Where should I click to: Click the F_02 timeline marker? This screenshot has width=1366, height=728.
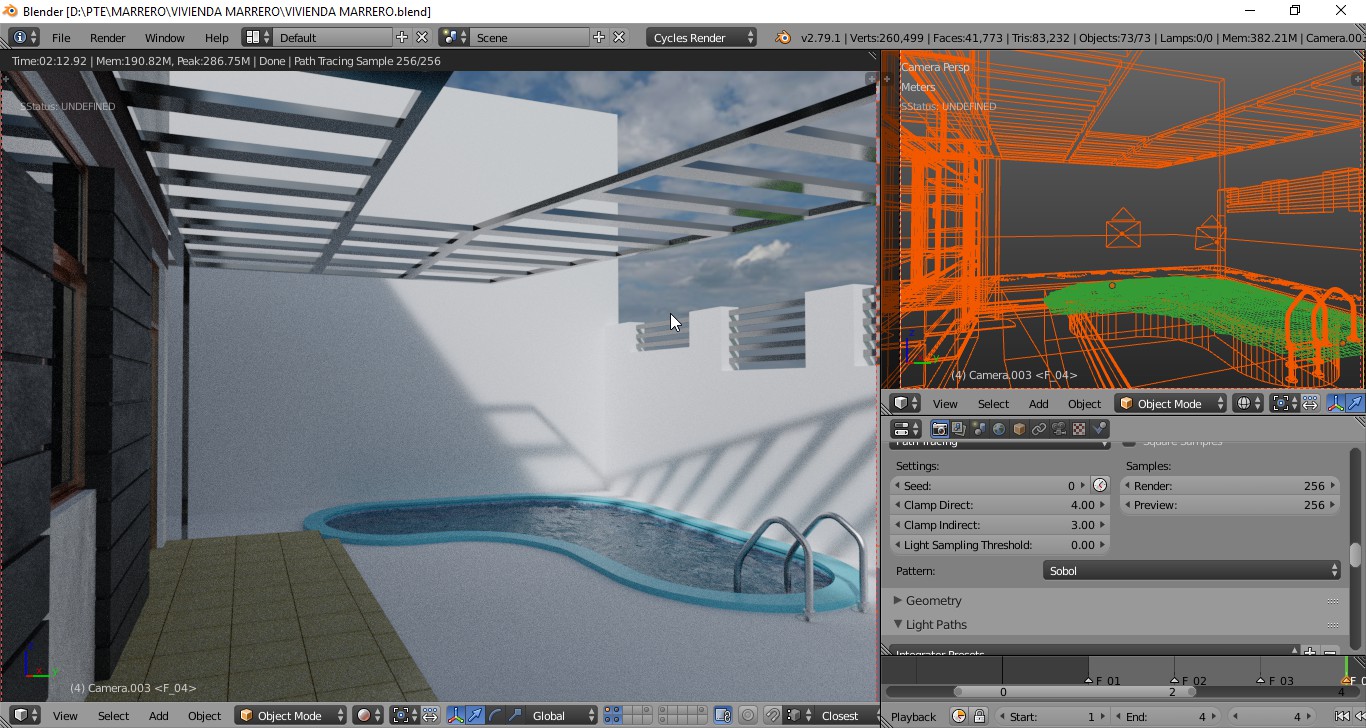[x=1175, y=680]
